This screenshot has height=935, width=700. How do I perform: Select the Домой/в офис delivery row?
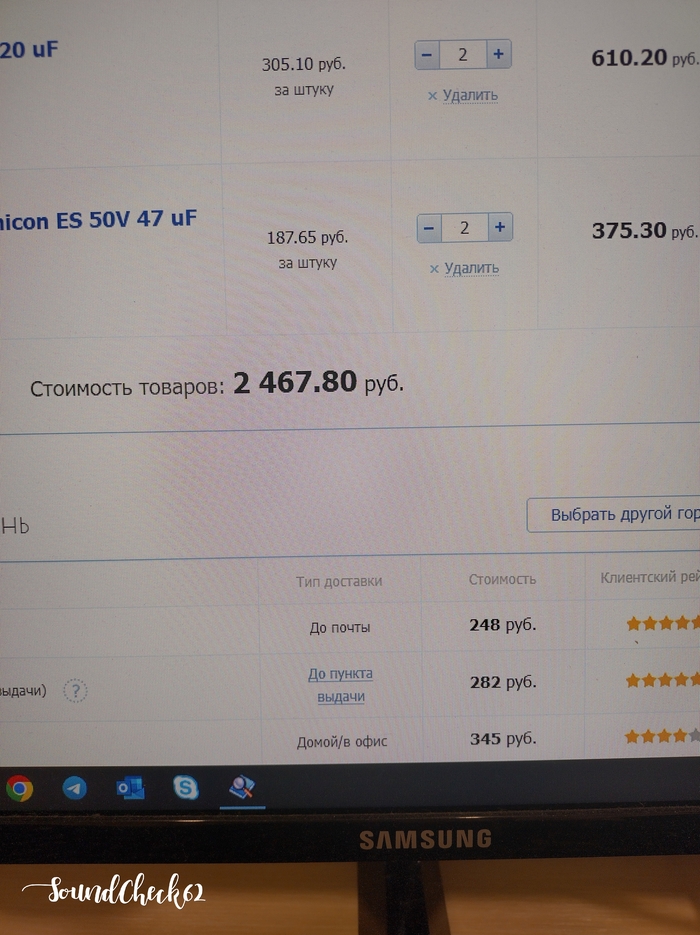click(x=350, y=740)
